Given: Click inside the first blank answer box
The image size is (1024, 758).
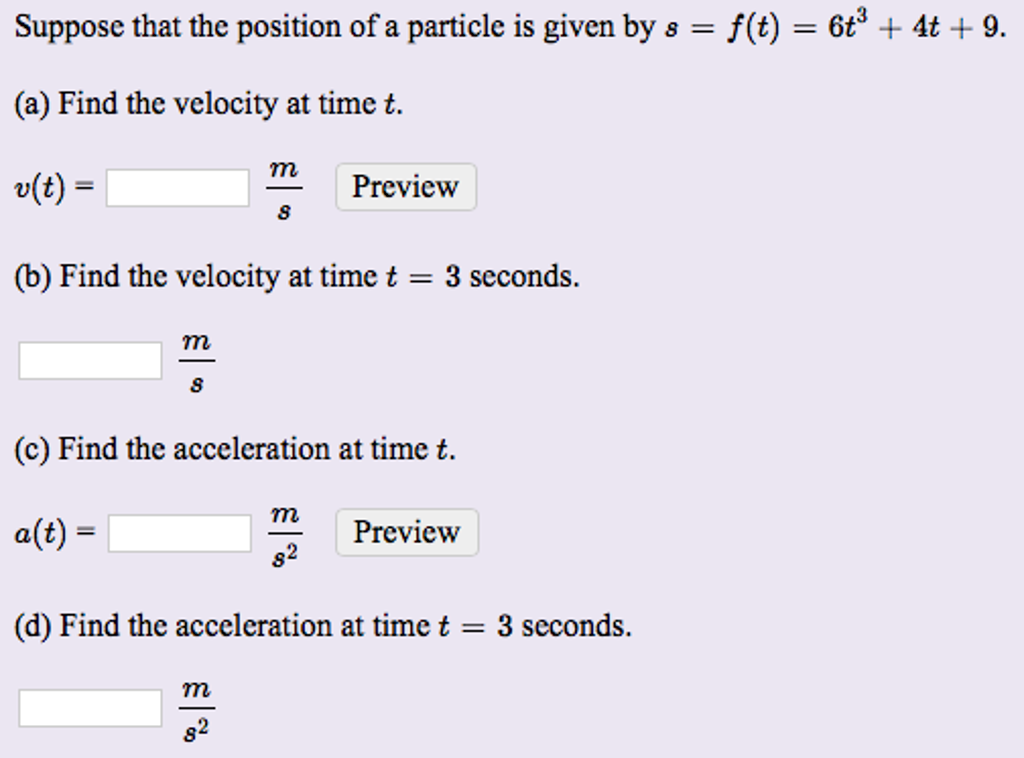Looking at the screenshot, I should [179, 186].
